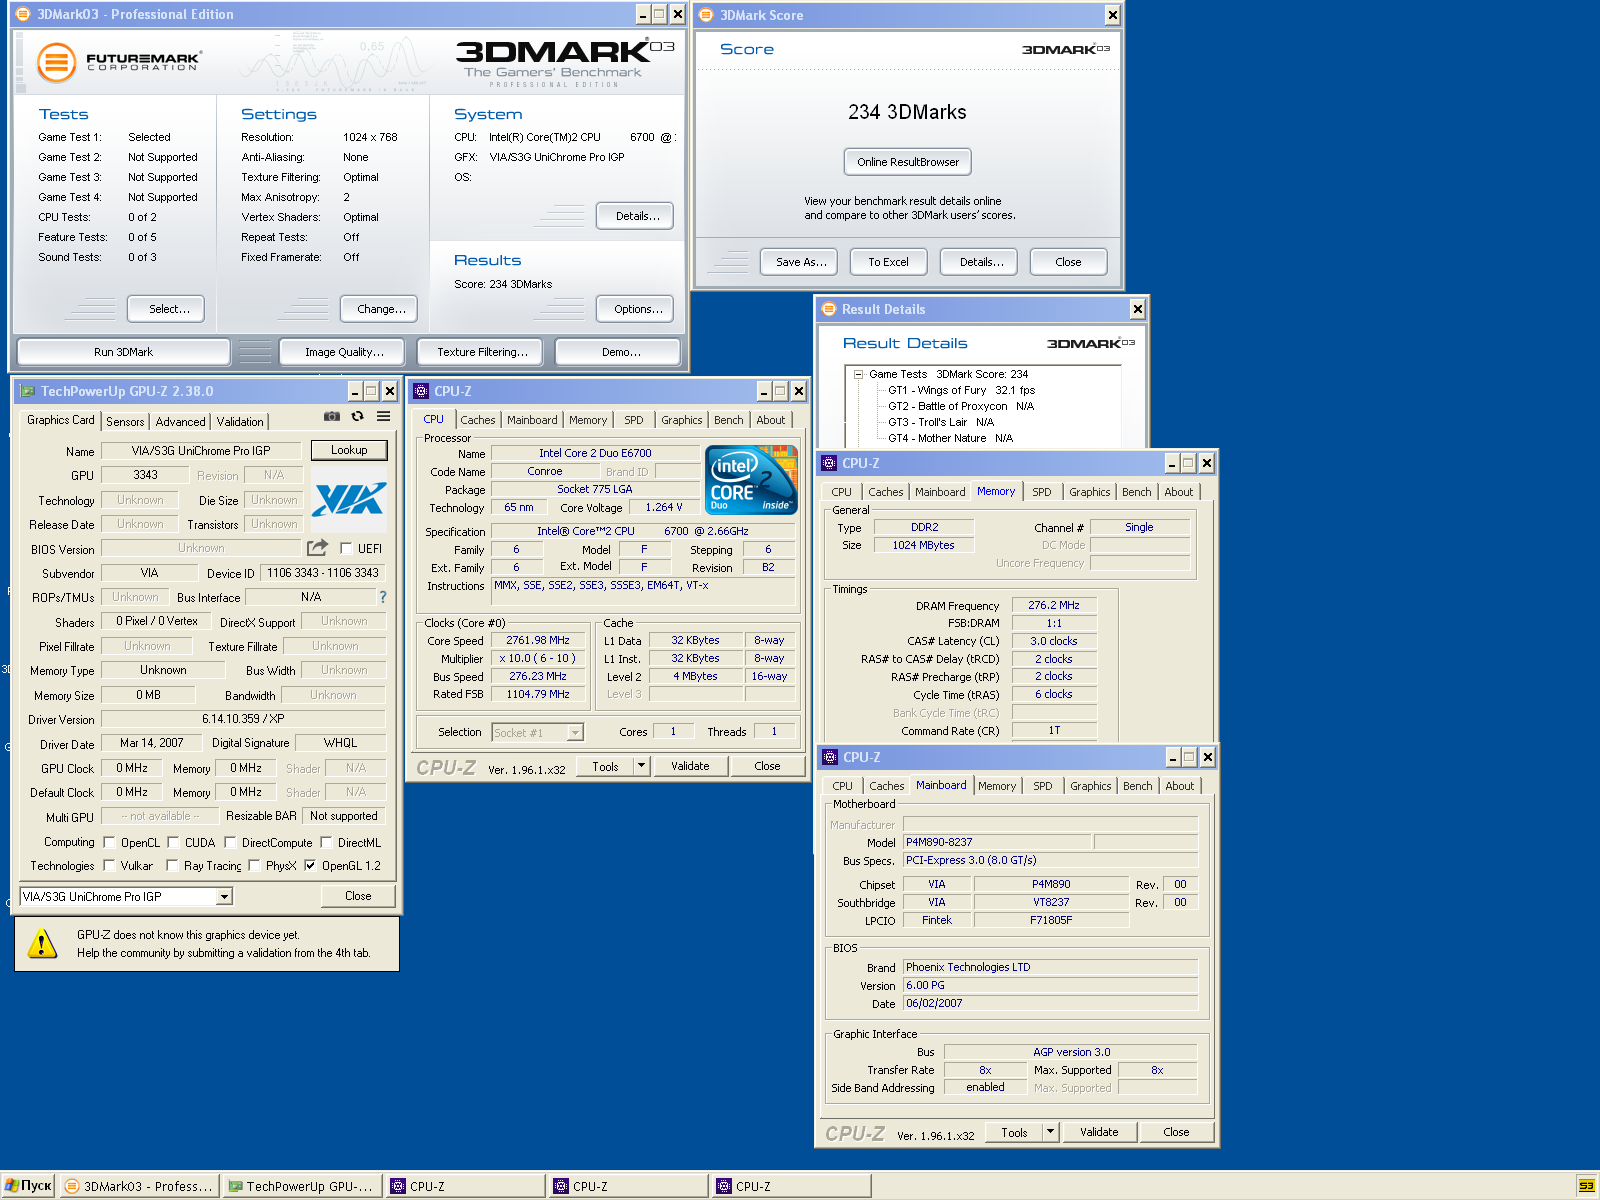Toggle the UEFI checkbox

[346, 548]
